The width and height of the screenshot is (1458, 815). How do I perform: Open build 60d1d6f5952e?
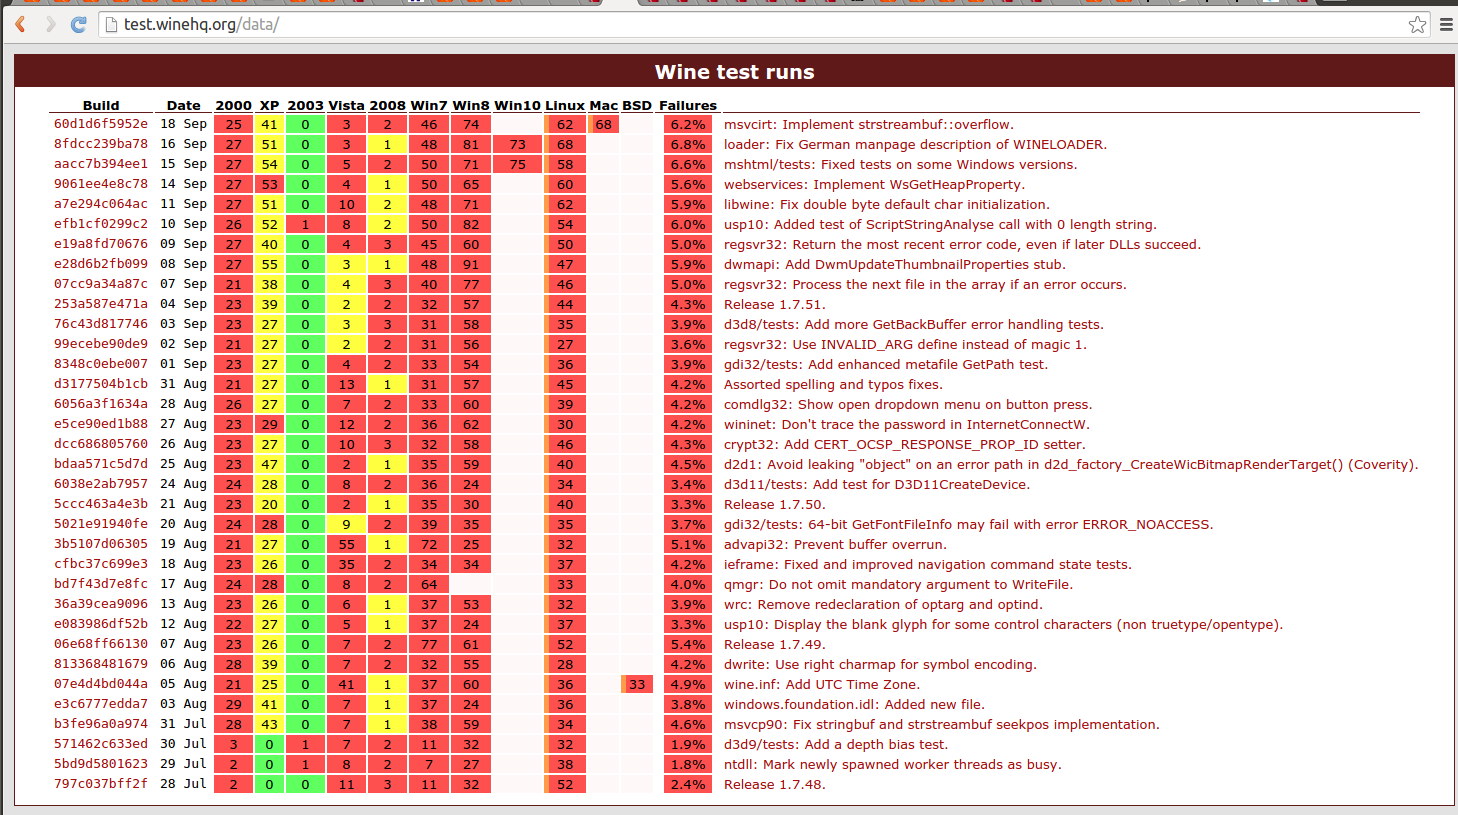[101, 124]
